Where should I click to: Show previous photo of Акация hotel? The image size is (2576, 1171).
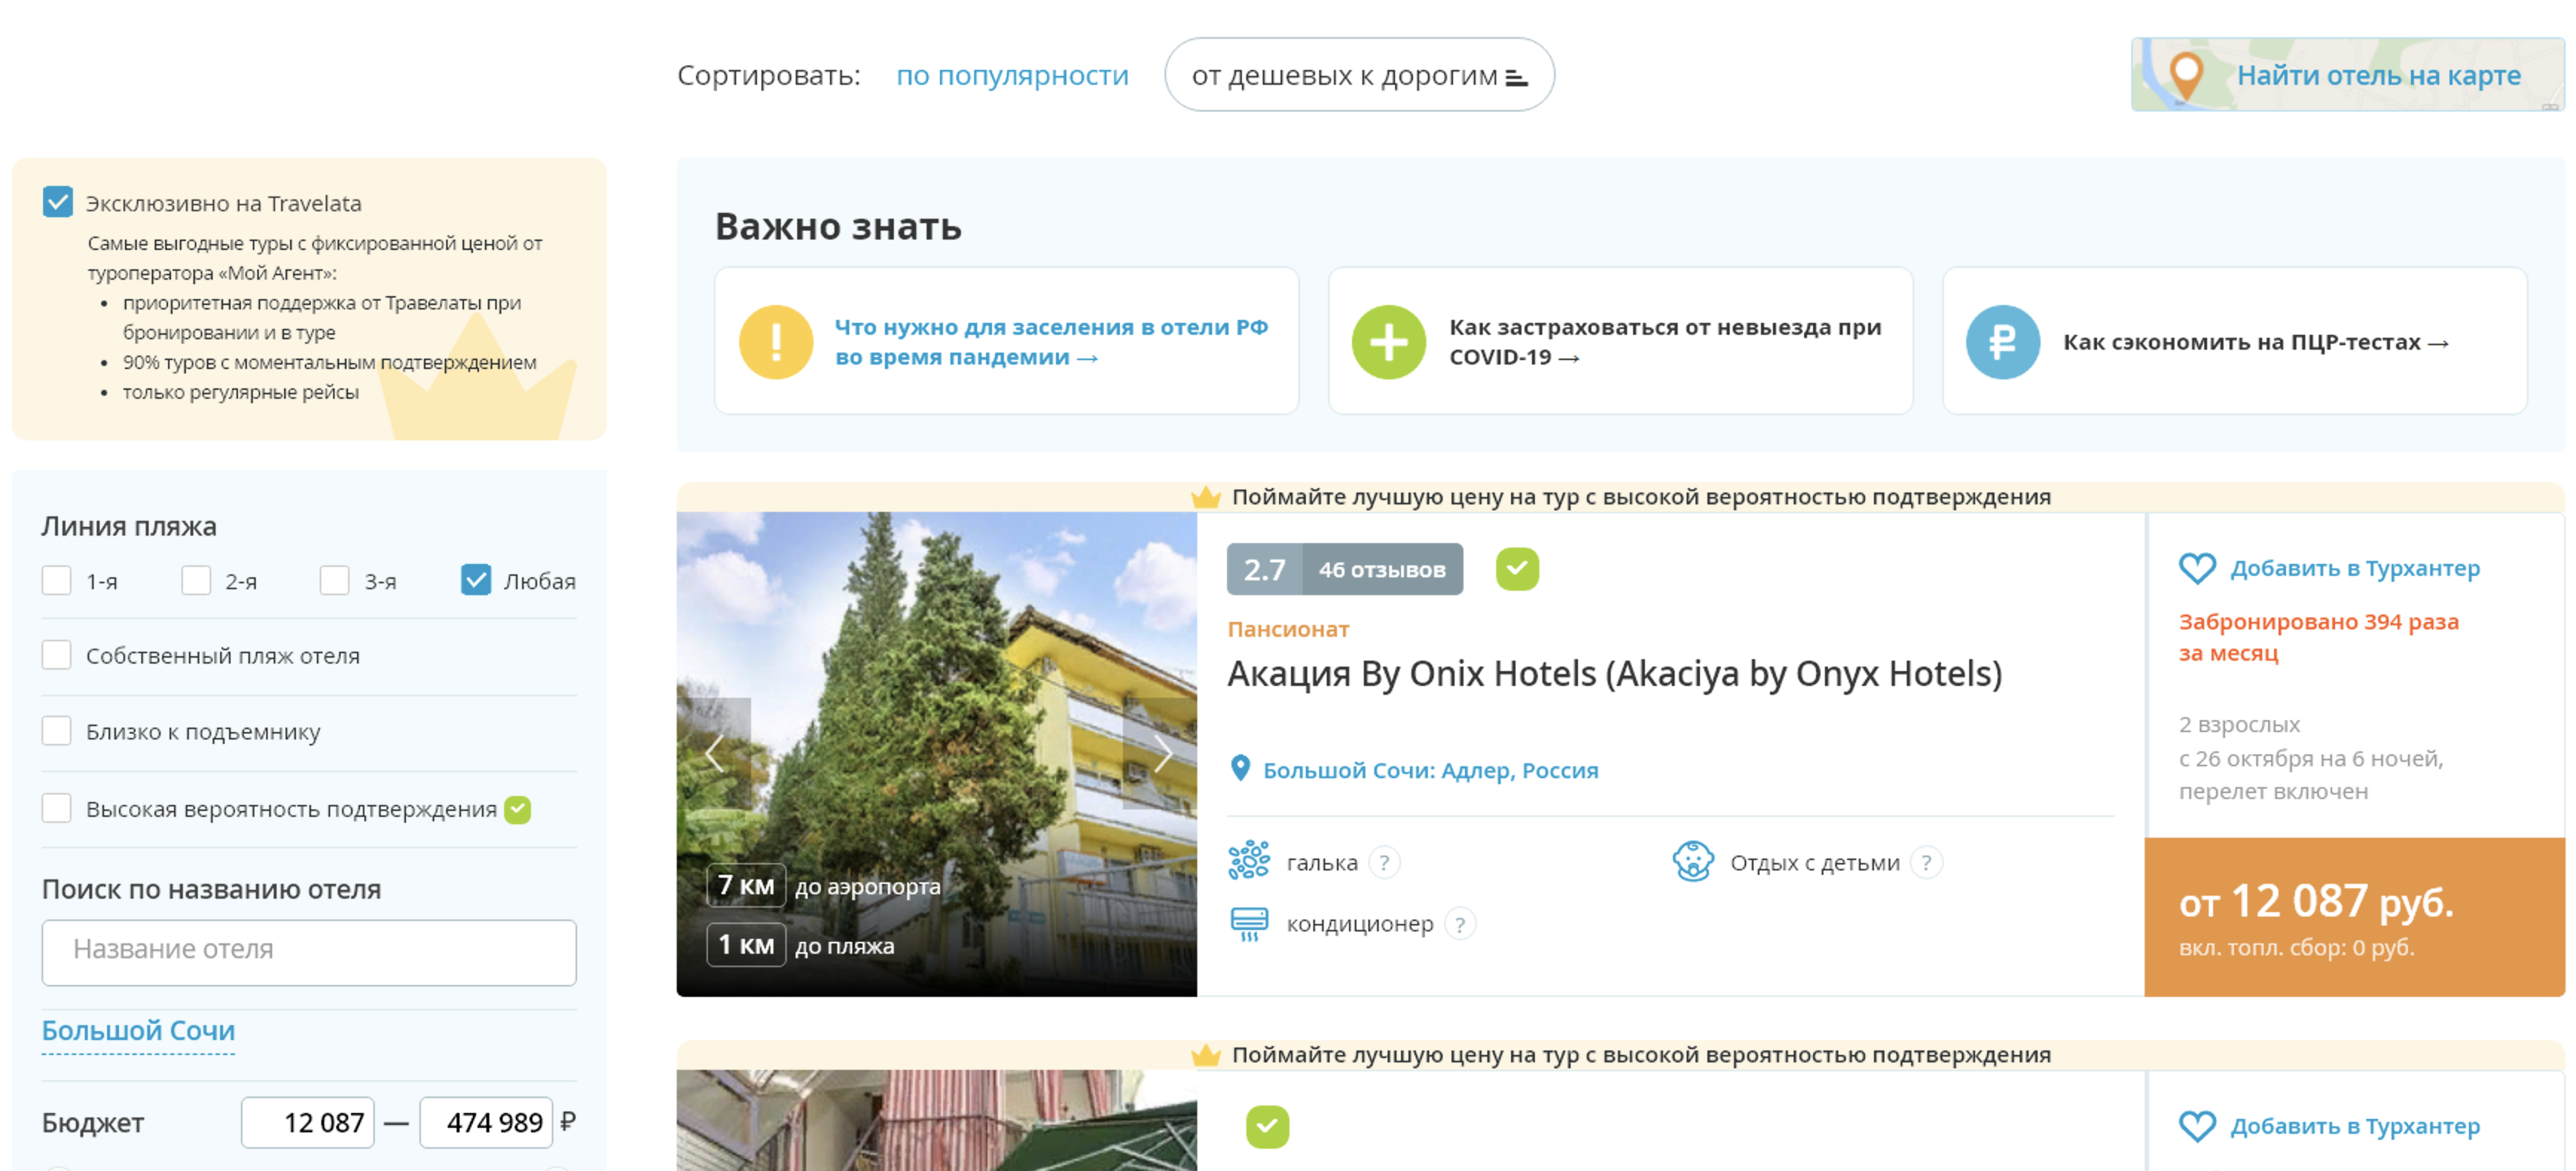[713, 754]
